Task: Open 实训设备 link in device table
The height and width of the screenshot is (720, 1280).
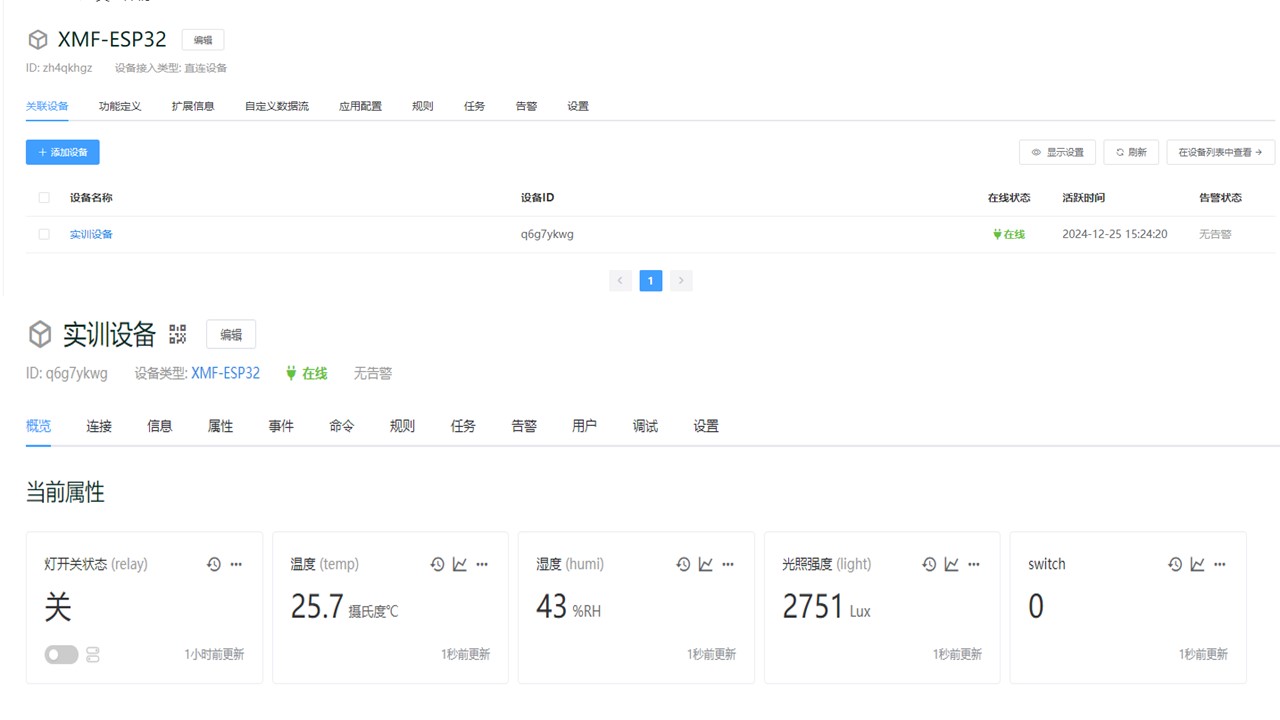Action: click(91, 234)
